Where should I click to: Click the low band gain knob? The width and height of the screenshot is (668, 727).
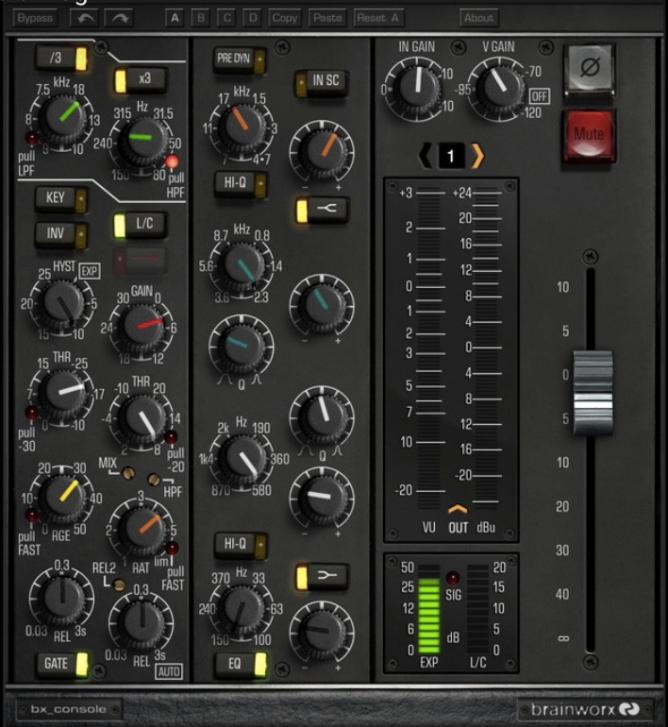pyautogui.click(x=322, y=631)
